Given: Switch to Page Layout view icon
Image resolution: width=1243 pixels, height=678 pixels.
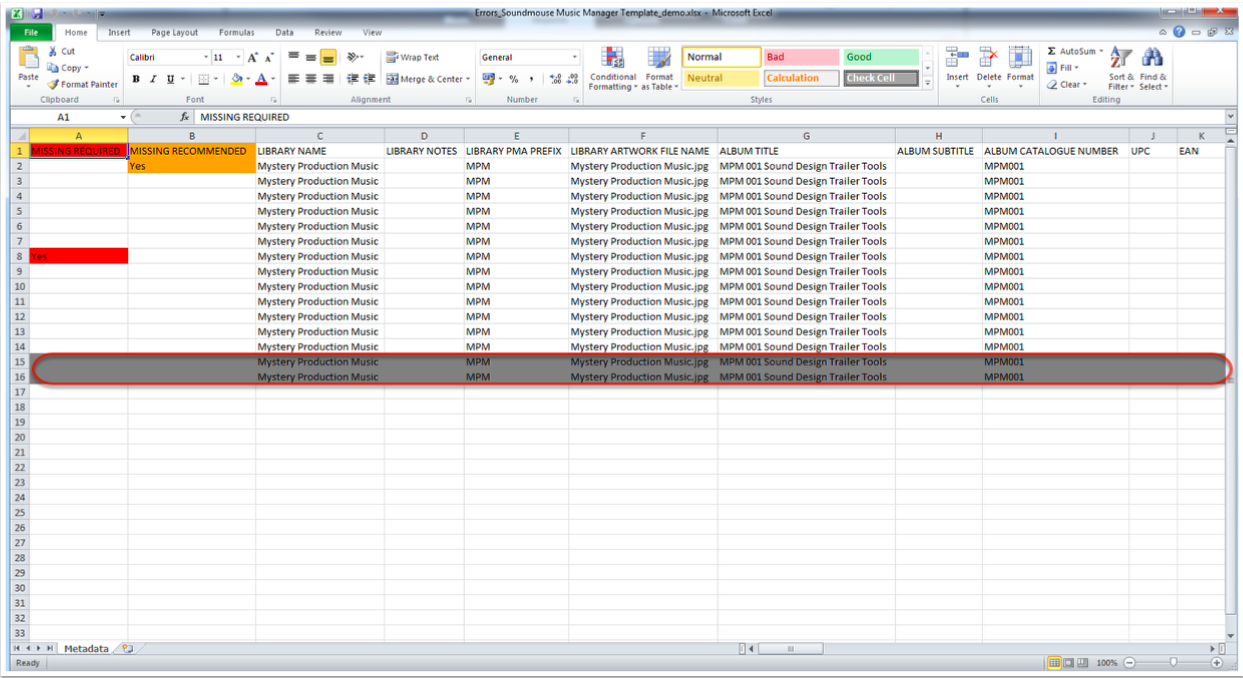Looking at the screenshot, I should pyautogui.click(x=1070, y=663).
